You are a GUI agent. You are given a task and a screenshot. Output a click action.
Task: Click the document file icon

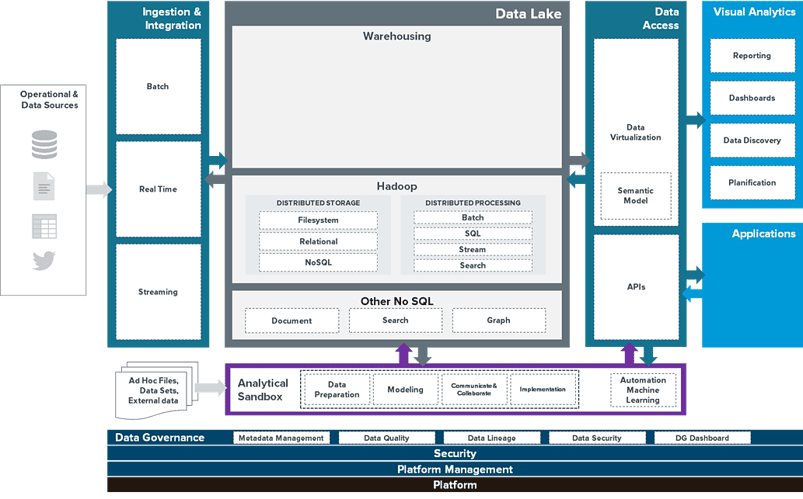44,186
